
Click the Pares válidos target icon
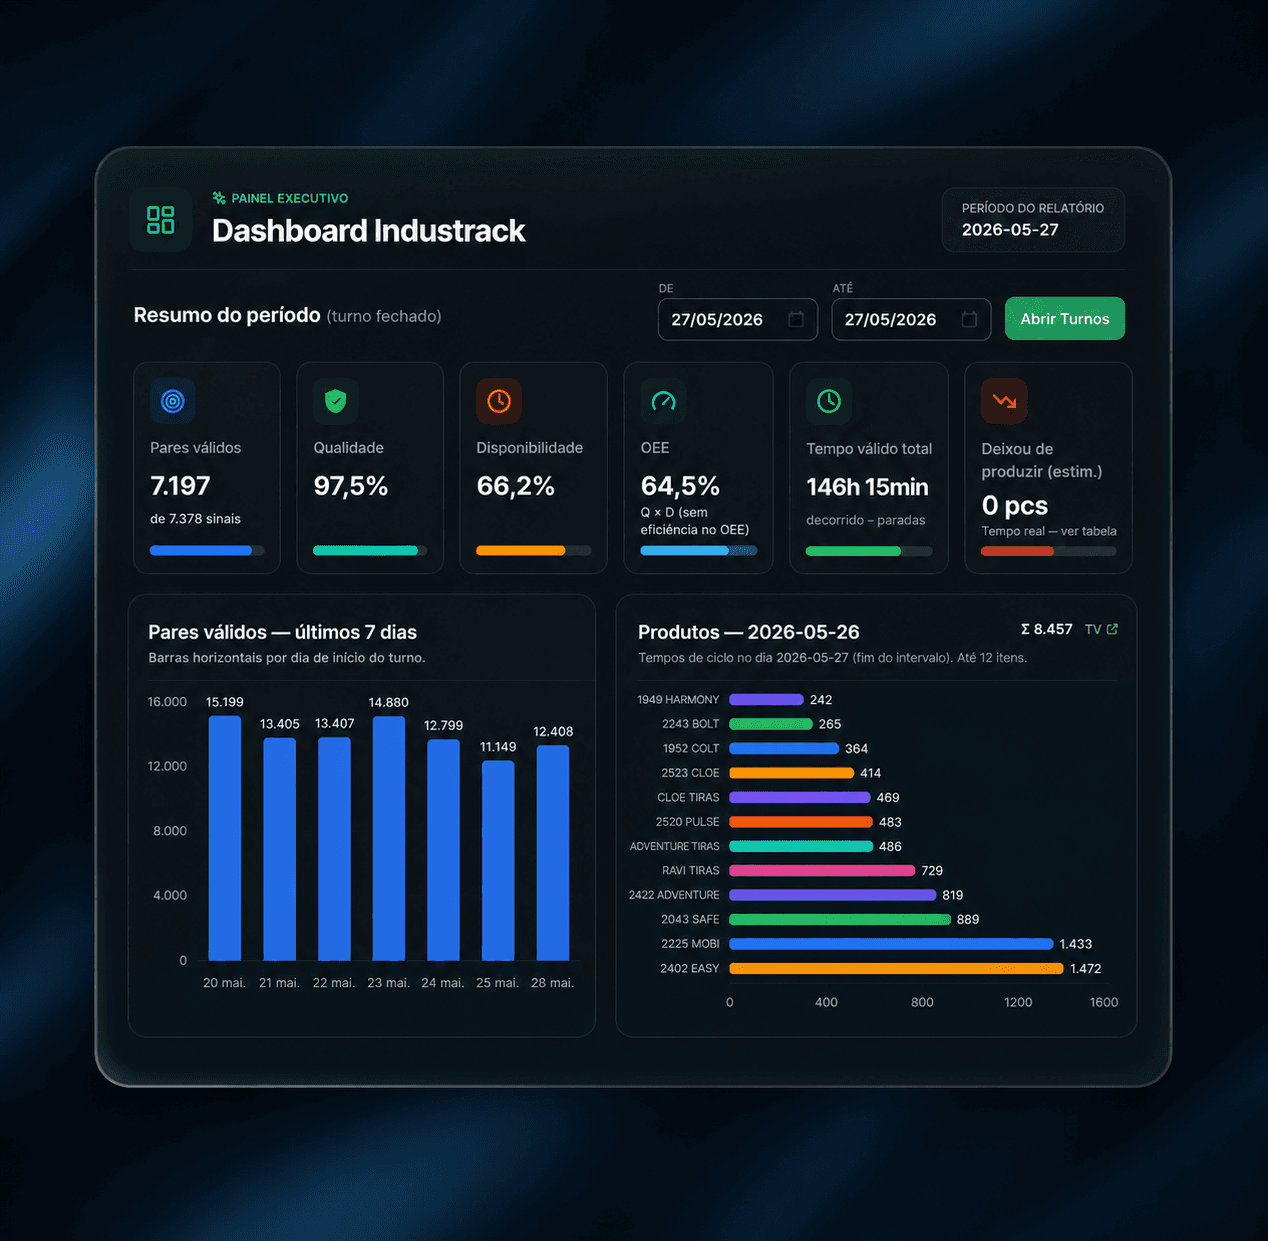tap(173, 401)
